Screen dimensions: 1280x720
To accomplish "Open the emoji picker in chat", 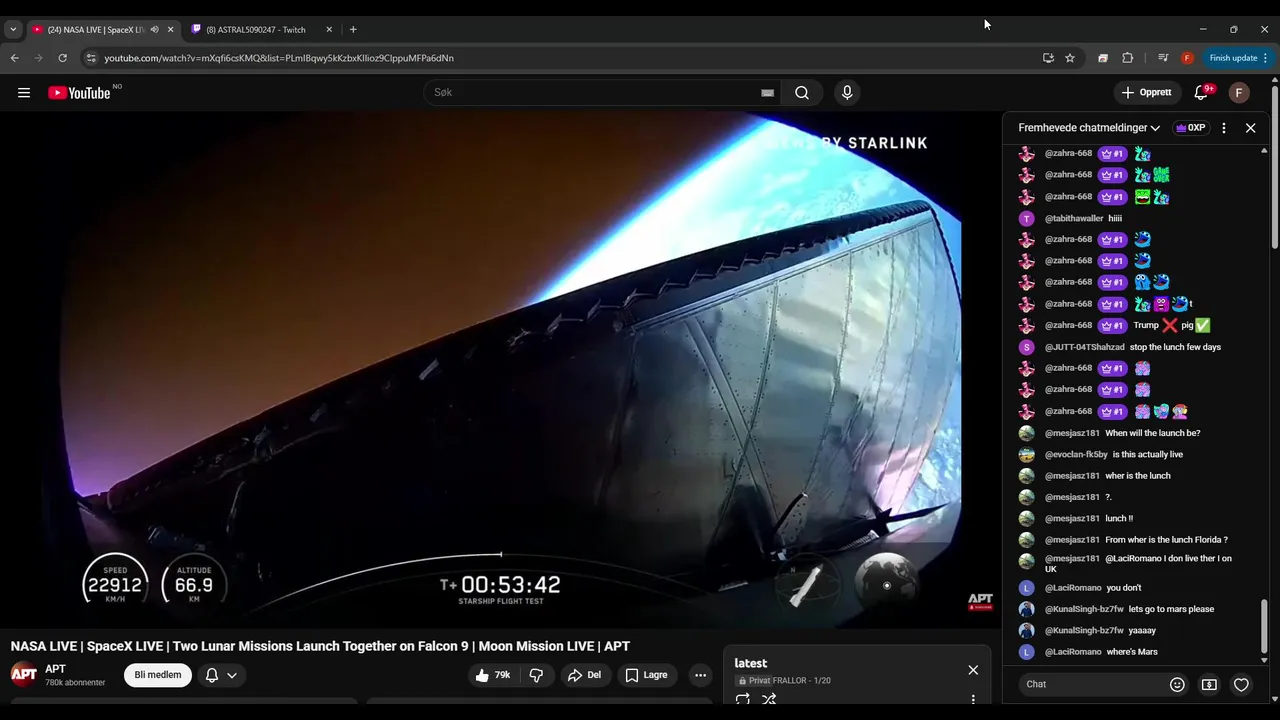I will click(x=1177, y=685).
